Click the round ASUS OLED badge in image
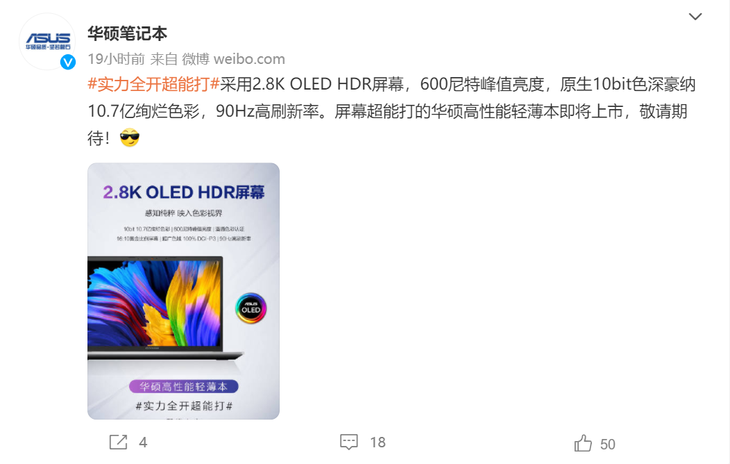 pyautogui.click(x=250, y=308)
